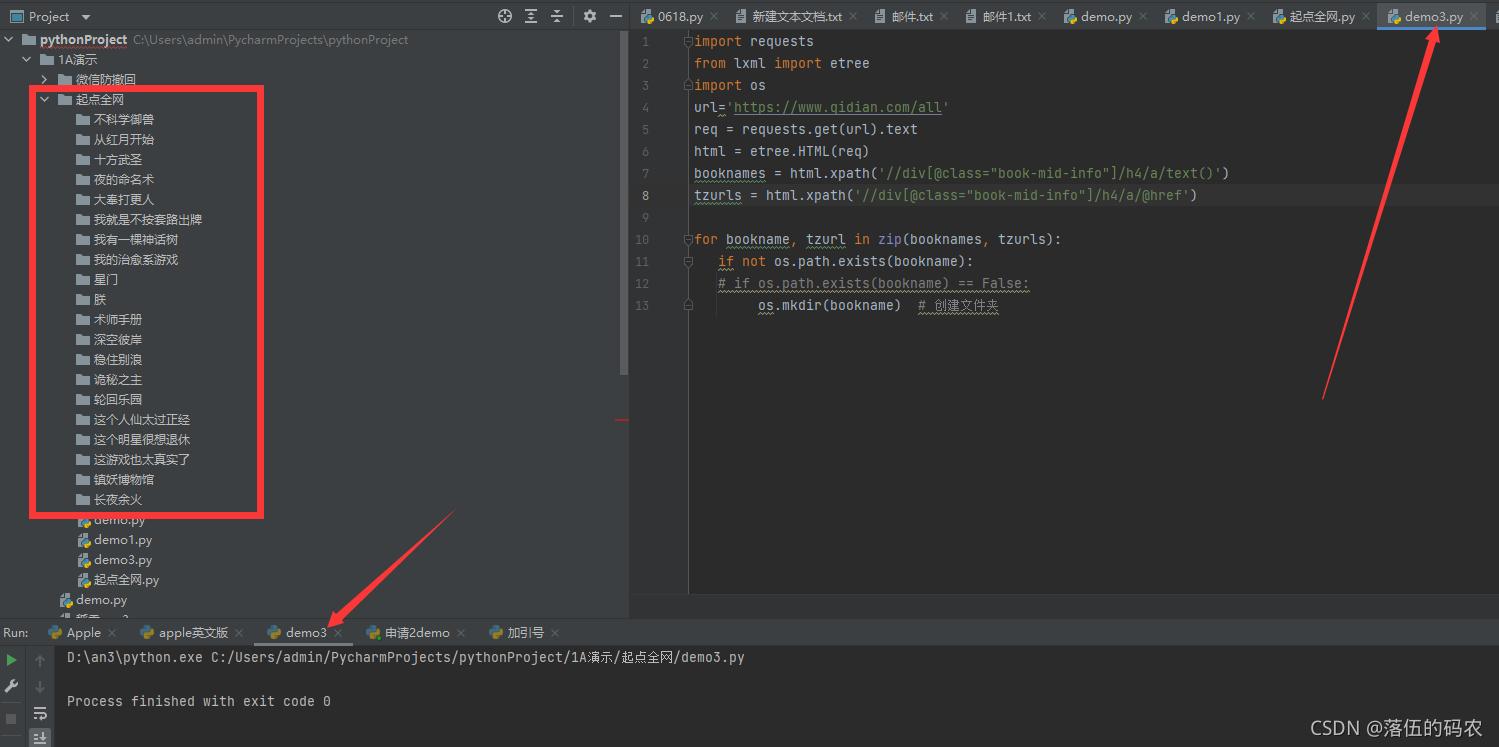Open Project panel settings gear icon
Image resolution: width=1499 pixels, height=747 pixels.
[589, 16]
